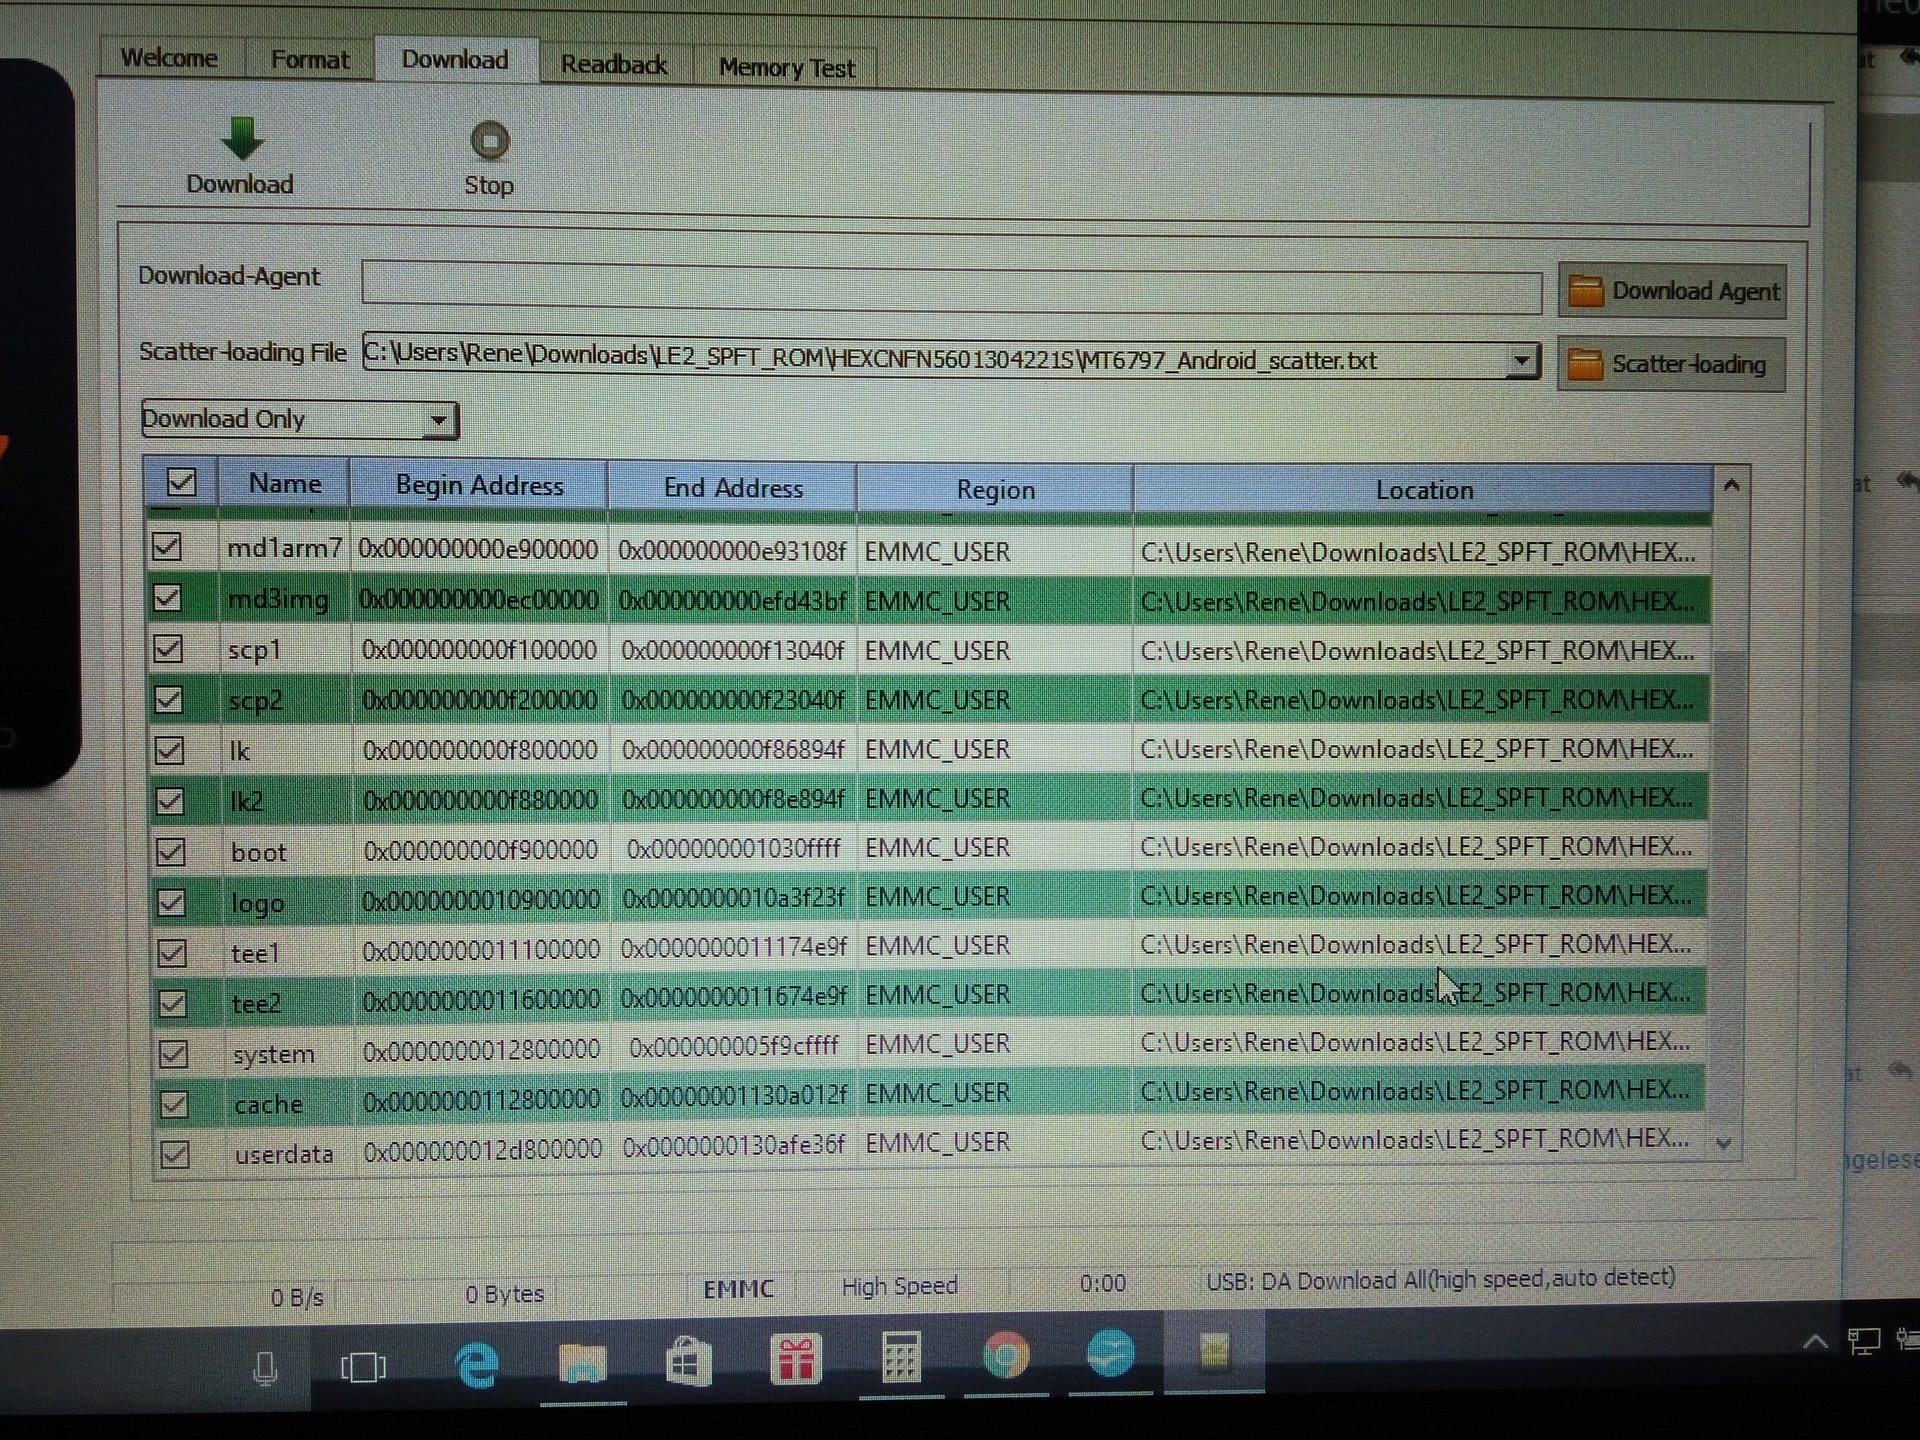Image resolution: width=1920 pixels, height=1440 pixels.
Task: Click the userdata row location path
Action: [1414, 1139]
